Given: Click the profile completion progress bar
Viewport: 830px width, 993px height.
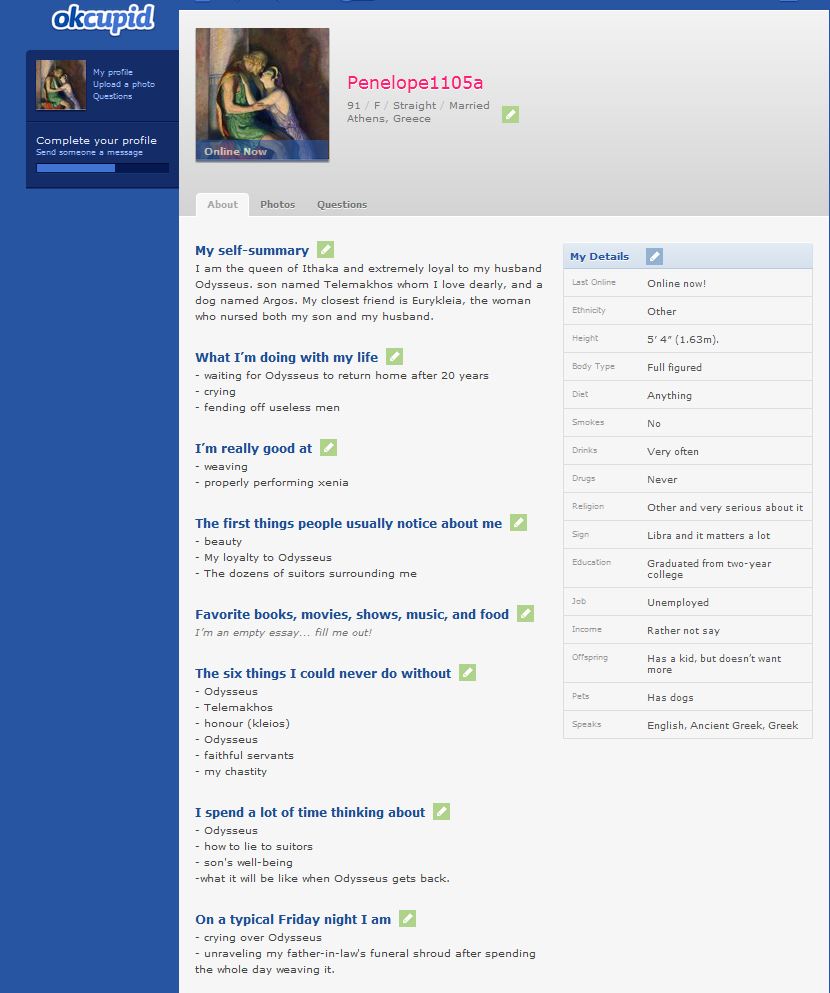Looking at the screenshot, I should [102, 168].
